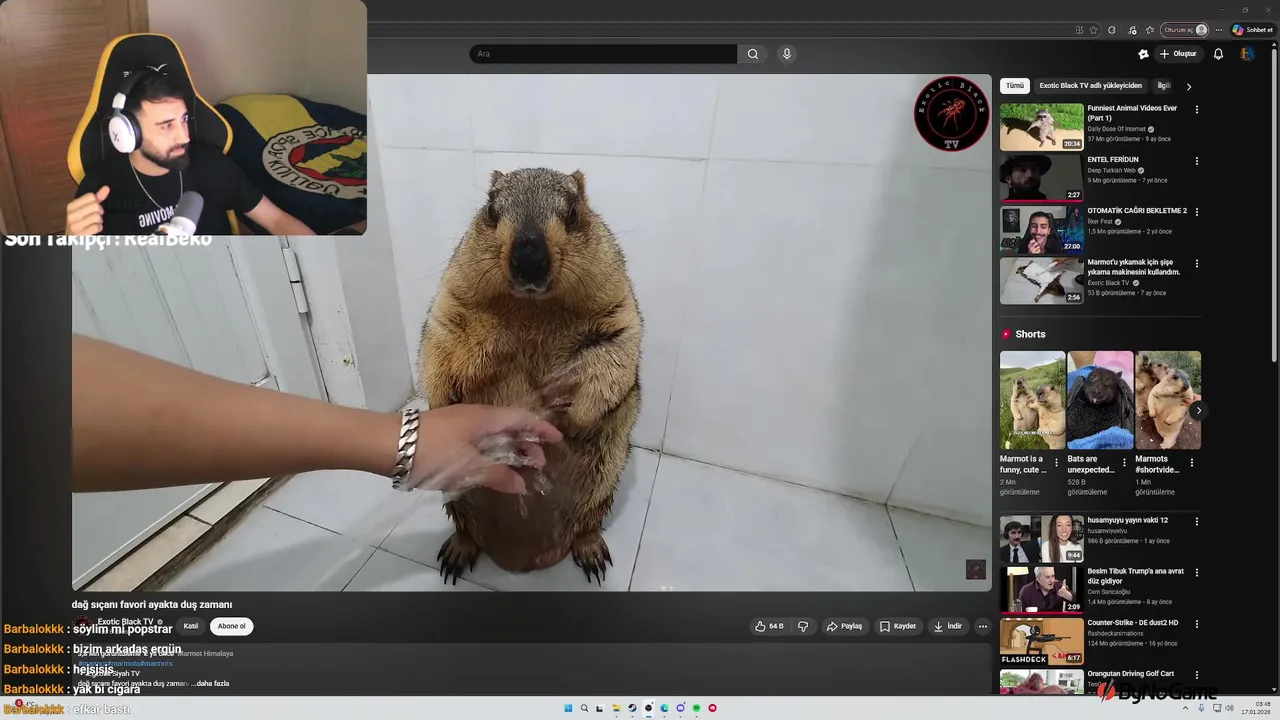
Task: Click the YouTube search magnifier button
Action: click(x=753, y=54)
